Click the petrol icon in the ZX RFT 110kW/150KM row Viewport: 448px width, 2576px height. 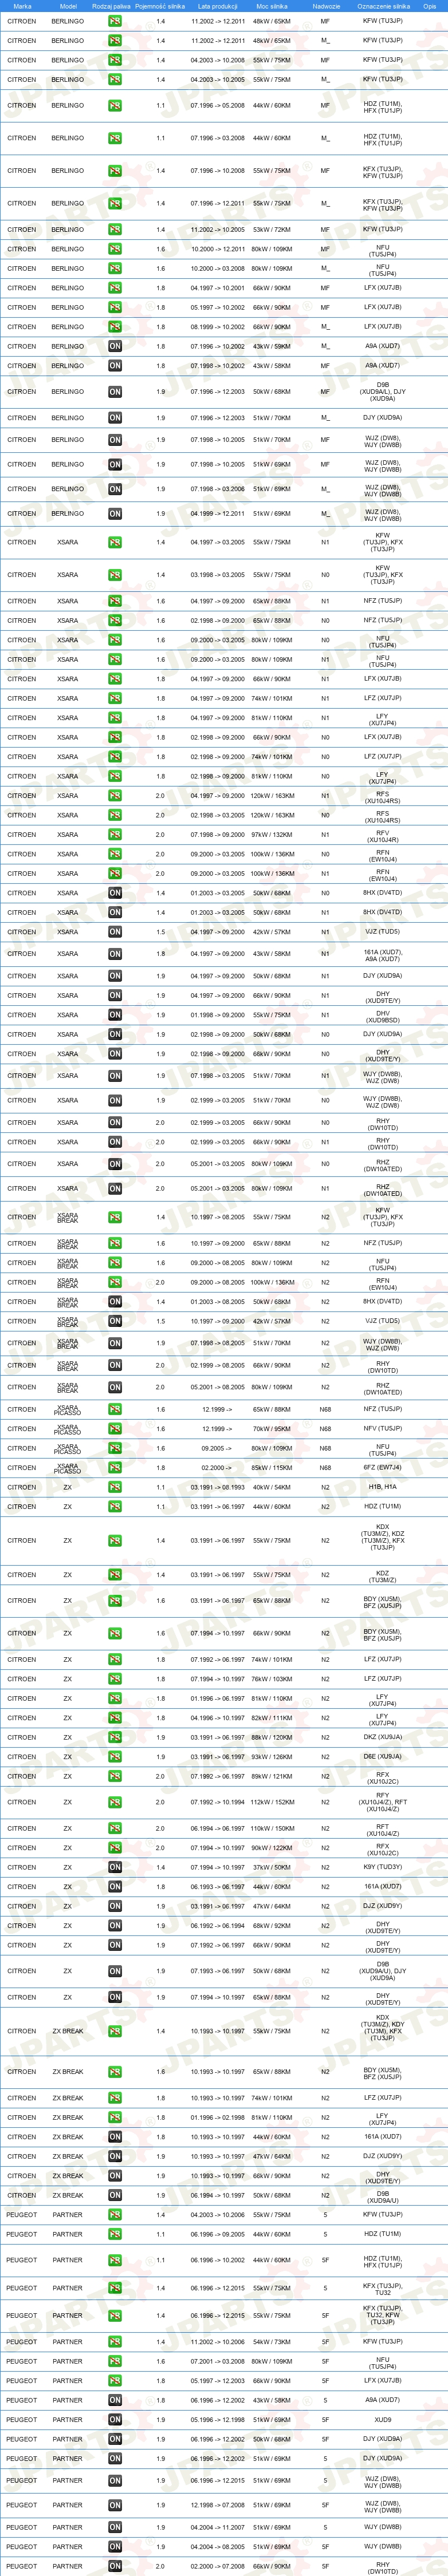pos(115,1829)
